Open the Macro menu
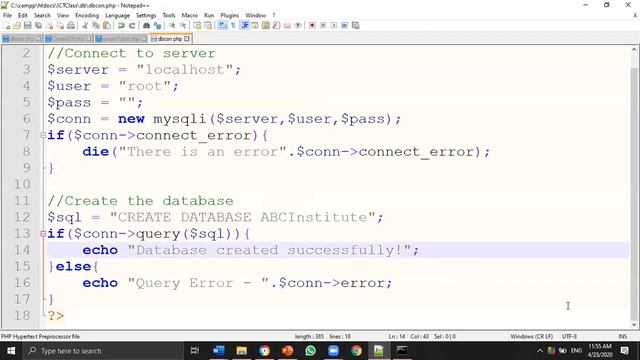The image size is (640, 360). 189,15
